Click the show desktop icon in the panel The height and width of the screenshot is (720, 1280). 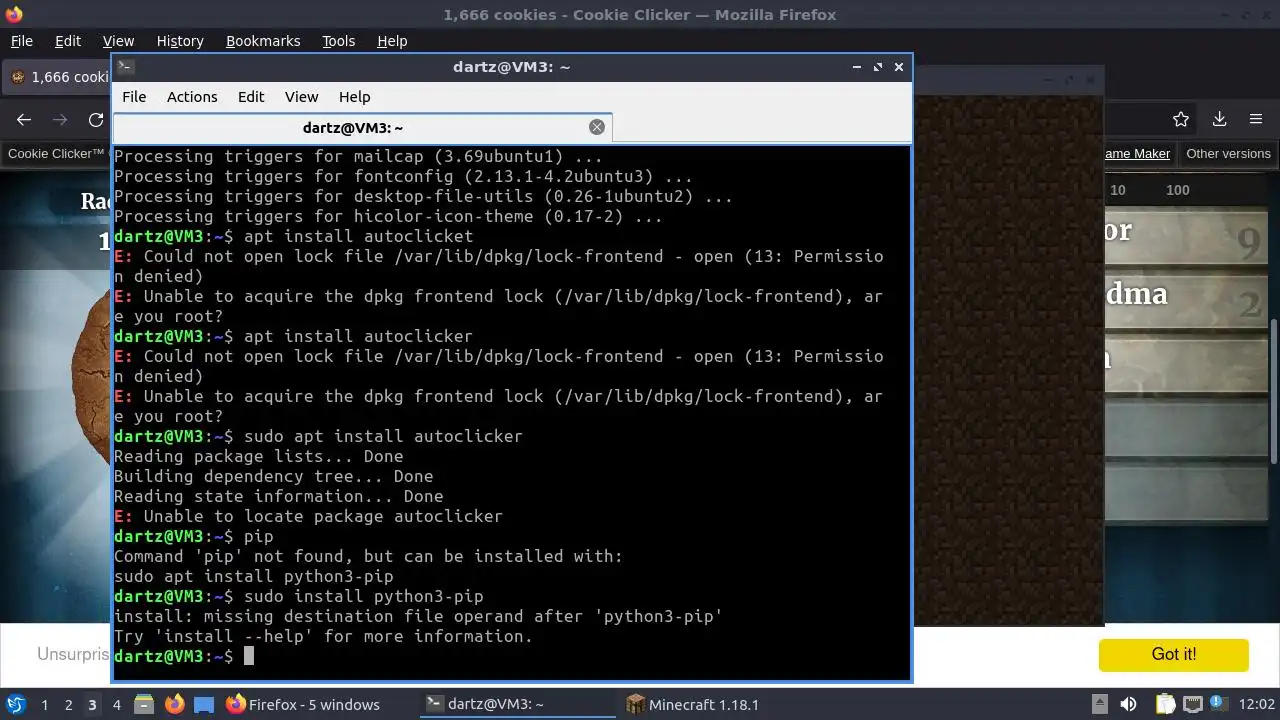[204, 704]
